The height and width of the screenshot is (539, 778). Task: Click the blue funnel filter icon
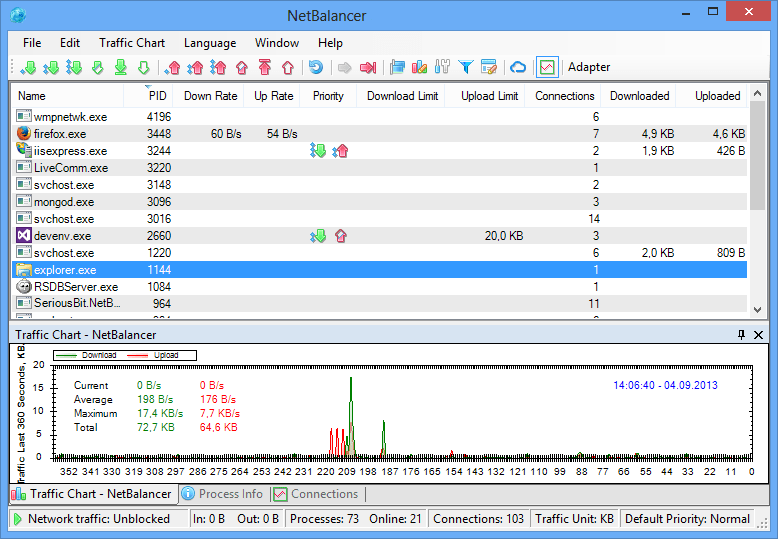[x=466, y=67]
